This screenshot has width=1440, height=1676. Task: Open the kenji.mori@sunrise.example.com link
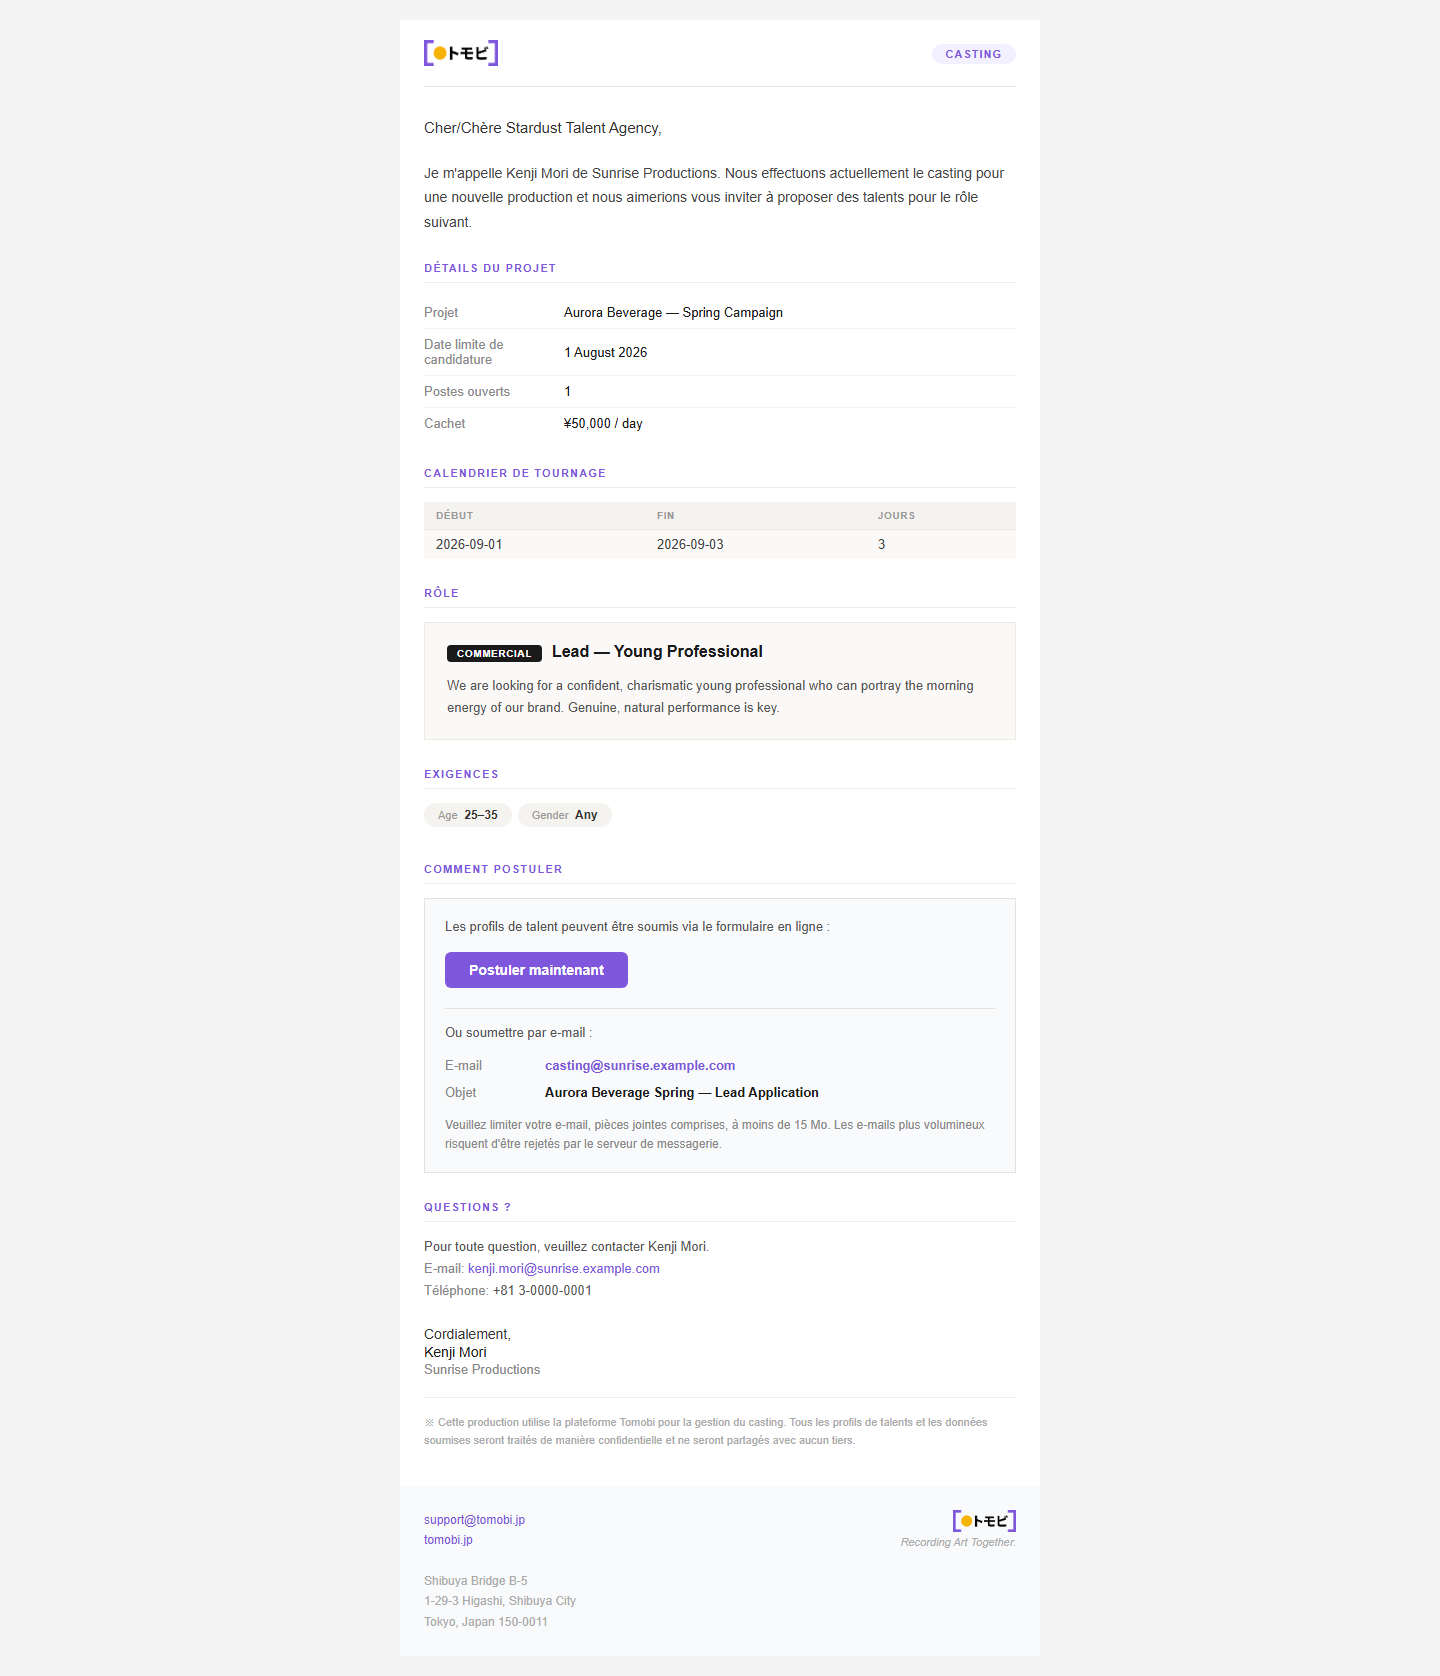point(564,1269)
